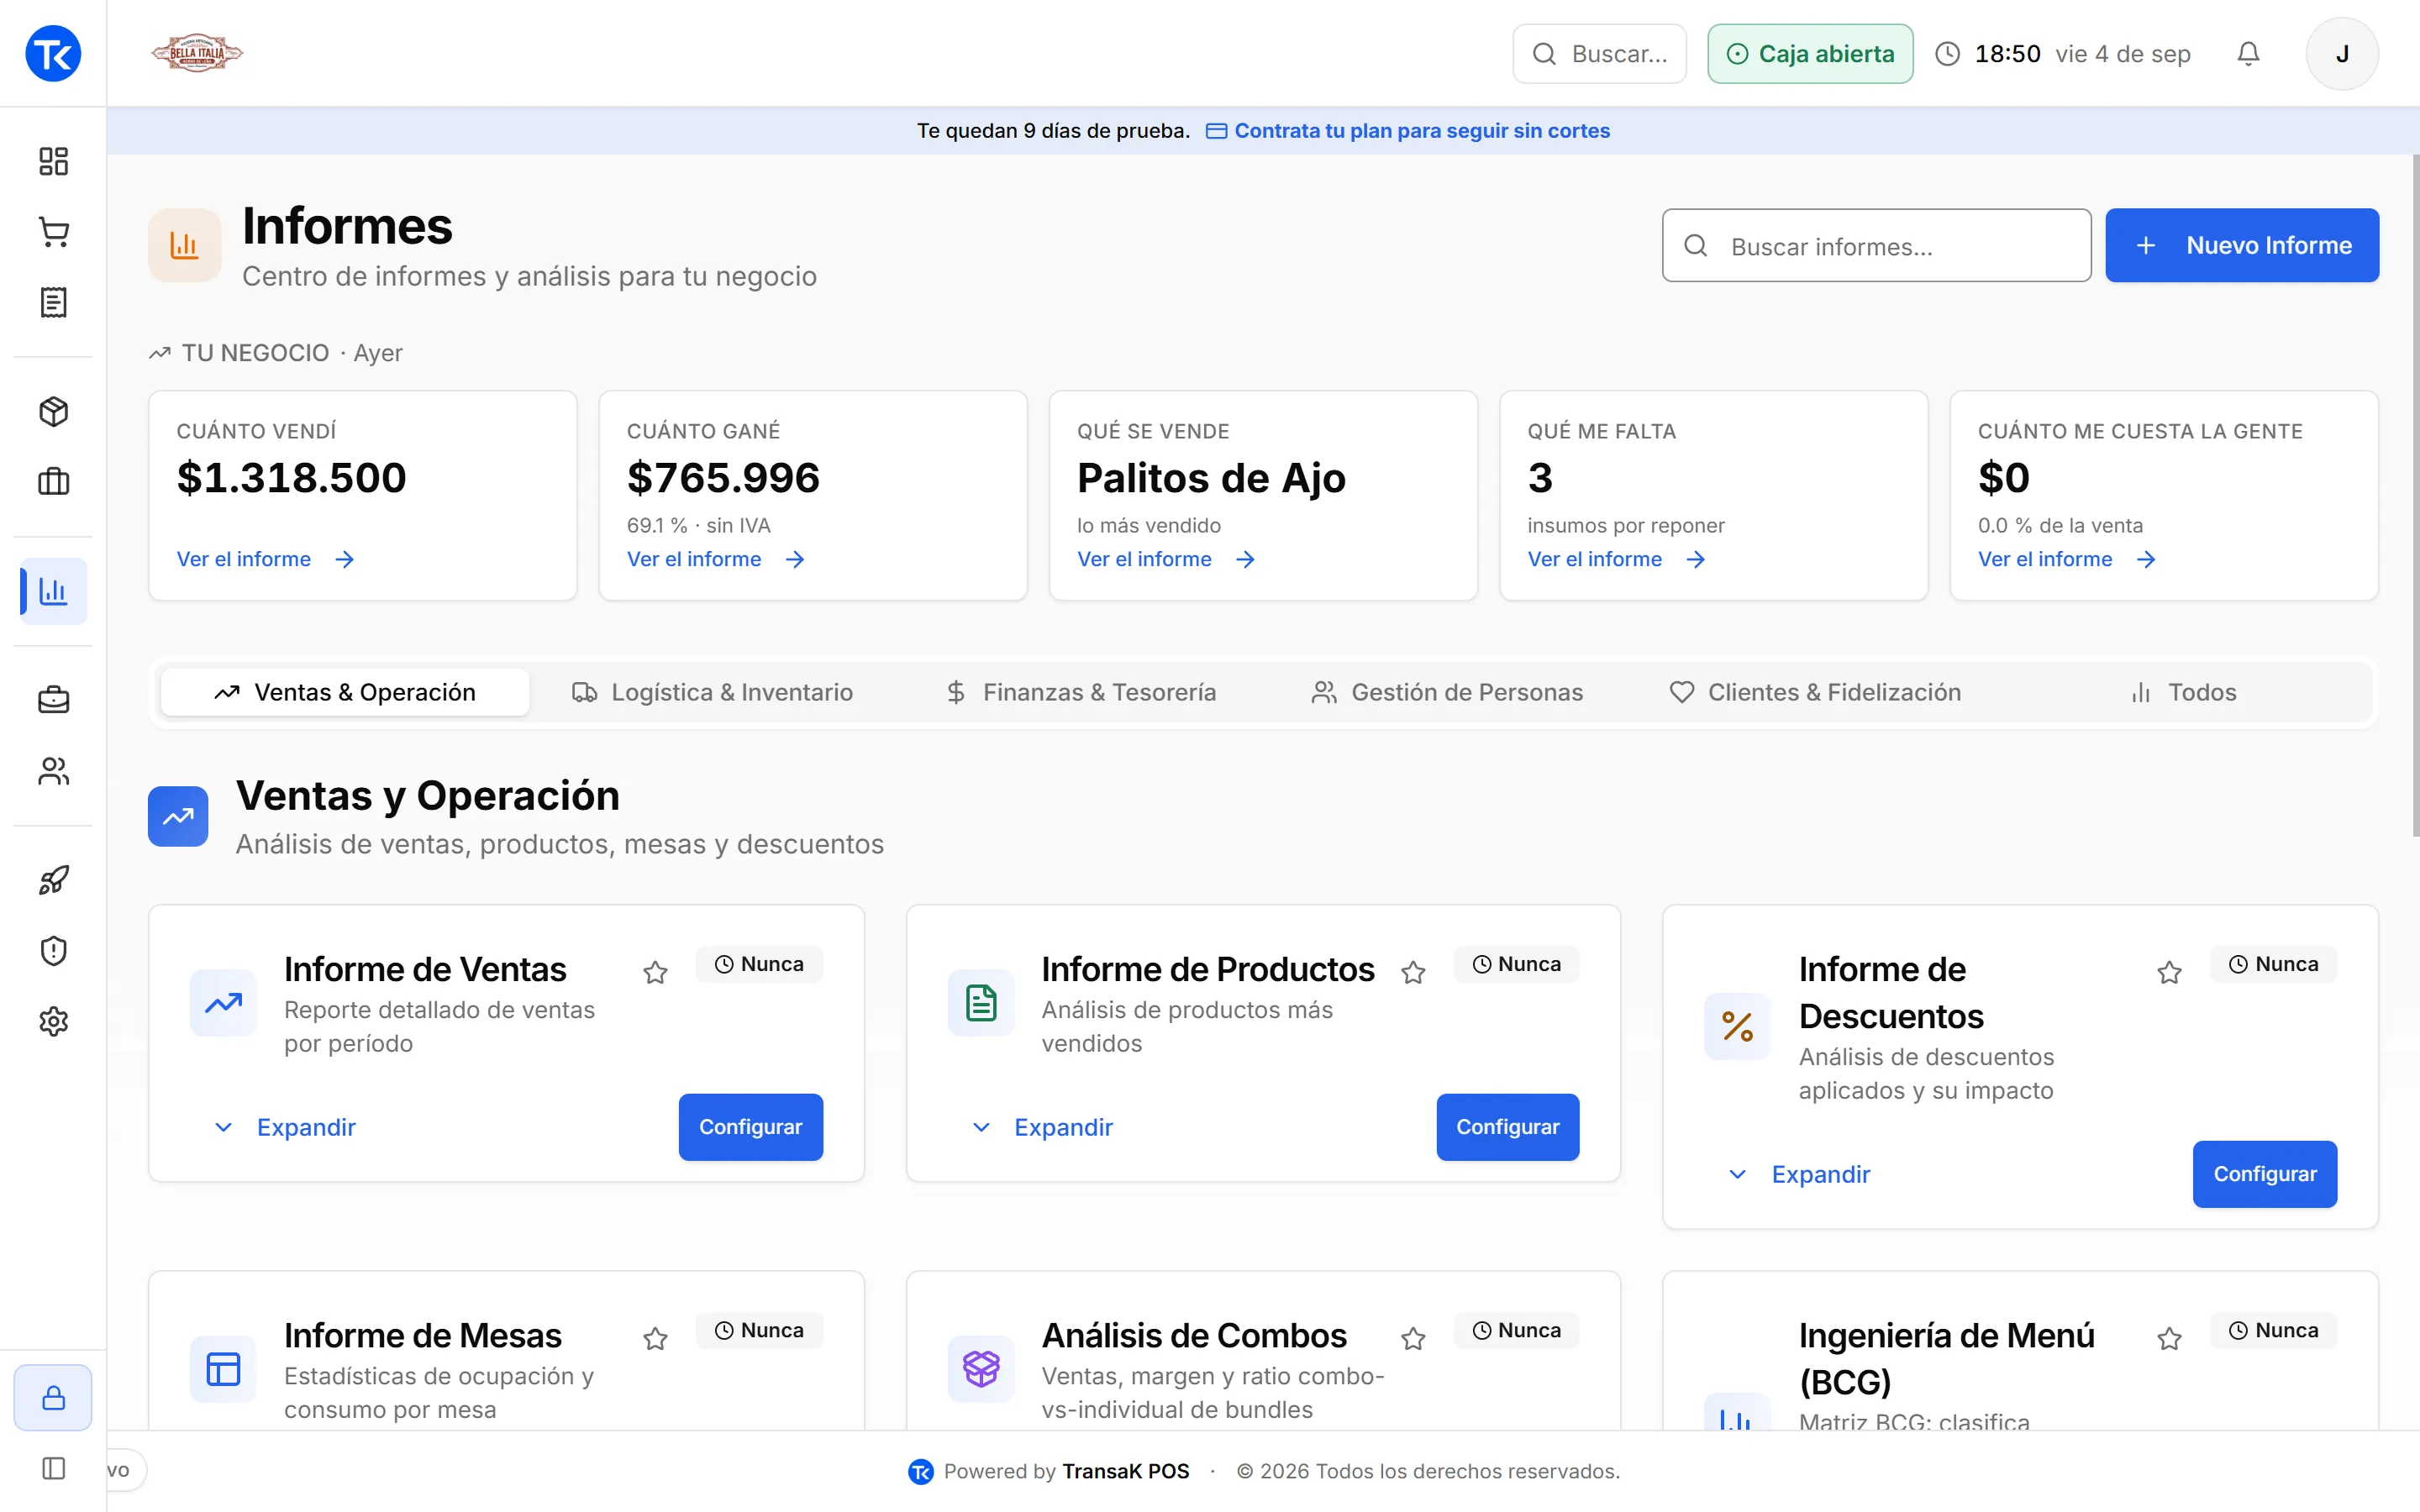
Task: Open the briefcase sidebar icon
Action: tap(53, 700)
